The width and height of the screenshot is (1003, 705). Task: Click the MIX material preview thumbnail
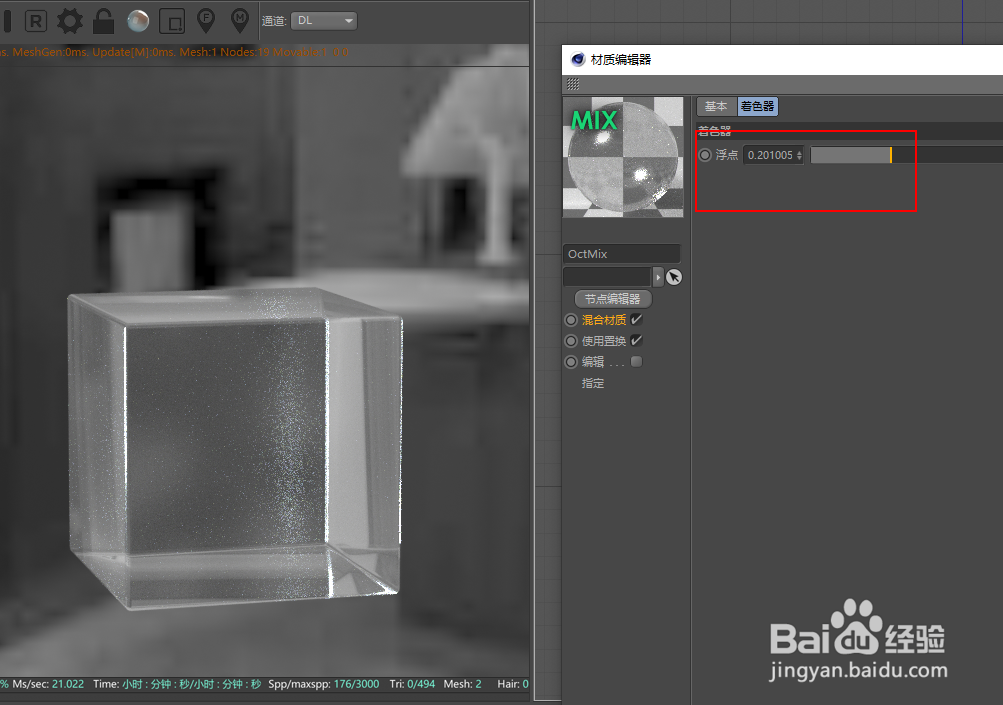[x=623, y=157]
